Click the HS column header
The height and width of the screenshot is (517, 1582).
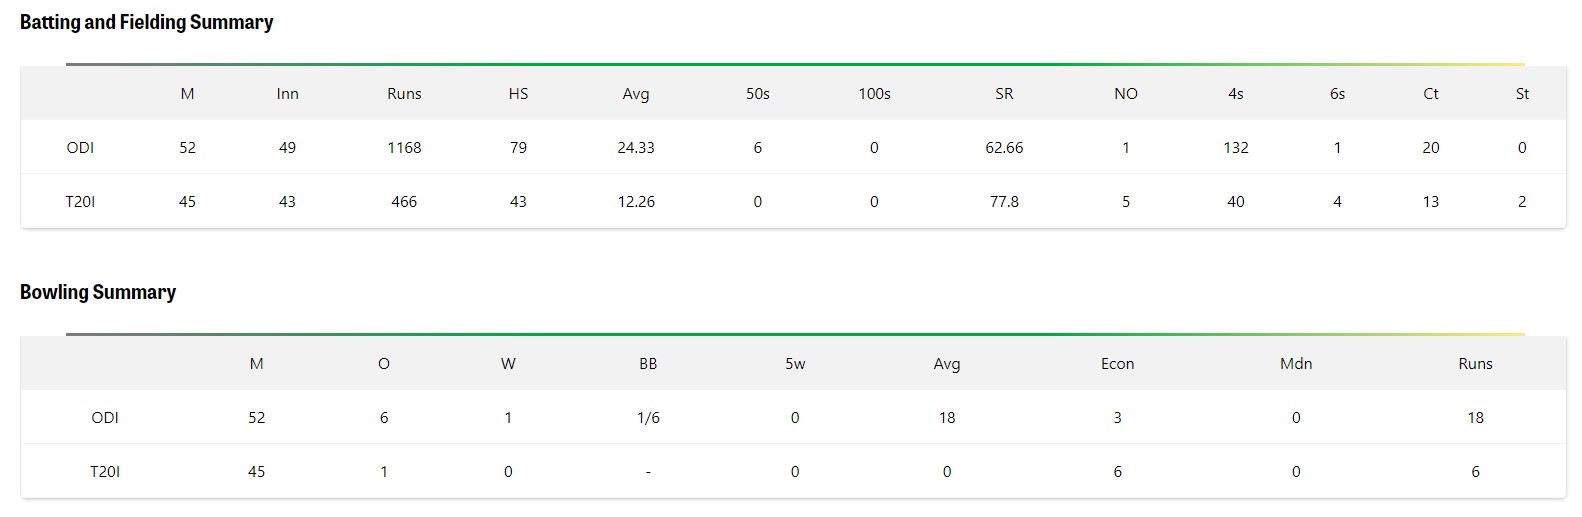(518, 94)
